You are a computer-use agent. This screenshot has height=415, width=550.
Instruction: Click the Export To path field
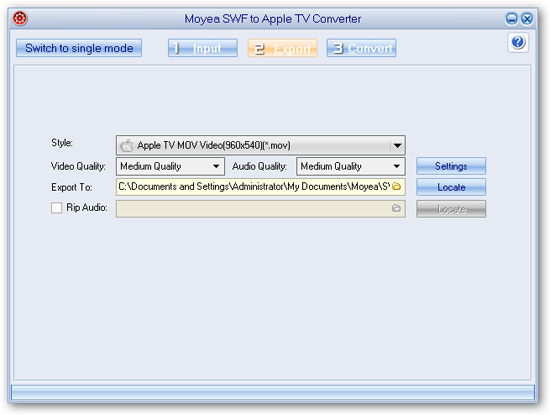pos(261,187)
